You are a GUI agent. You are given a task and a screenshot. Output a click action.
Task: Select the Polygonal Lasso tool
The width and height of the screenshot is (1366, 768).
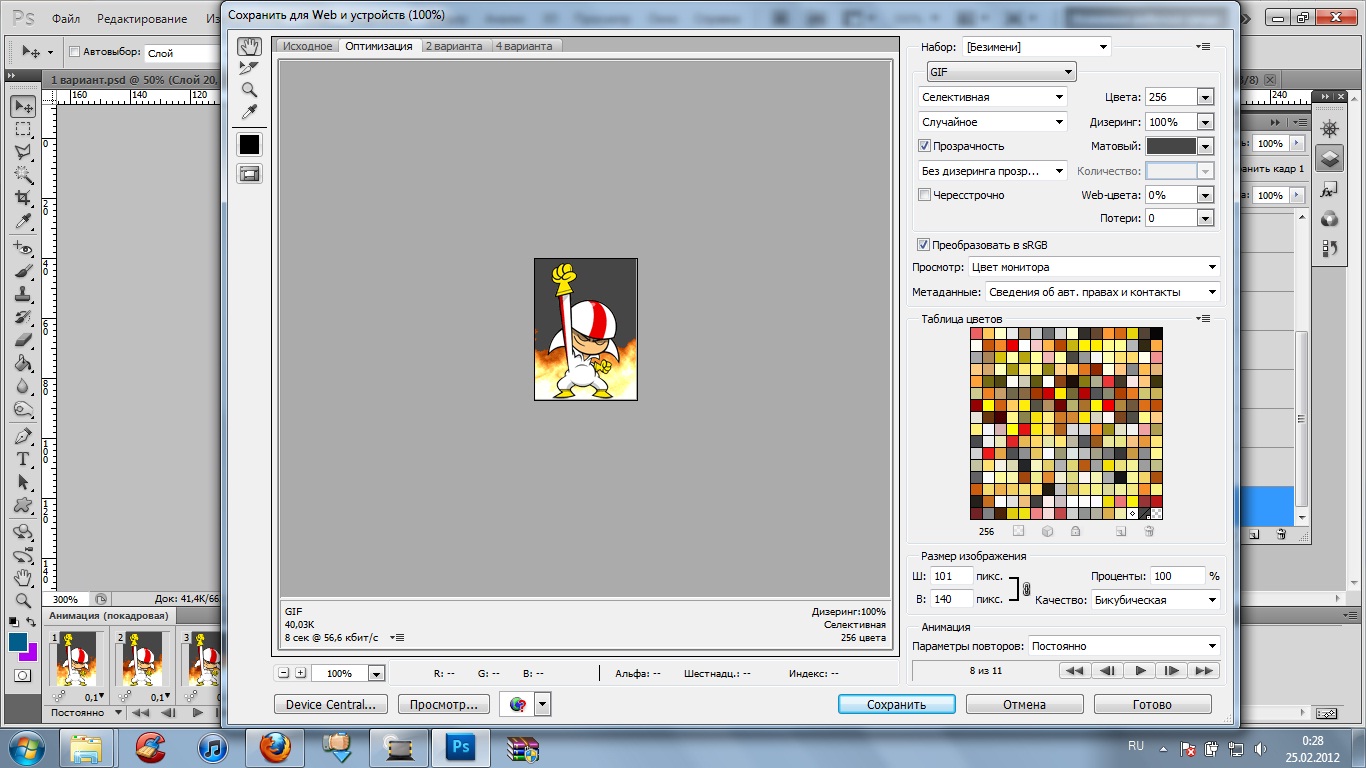point(23,152)
